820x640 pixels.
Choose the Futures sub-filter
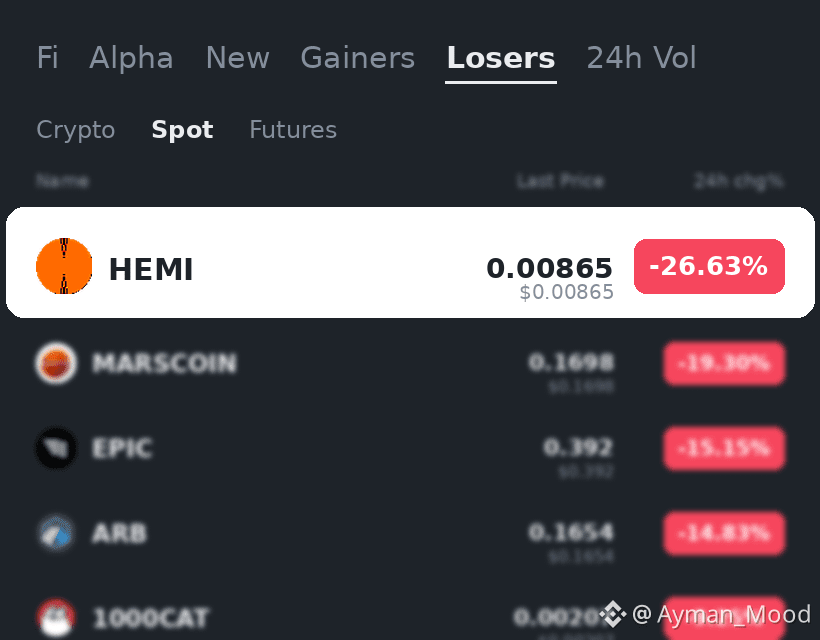[293, 130]
